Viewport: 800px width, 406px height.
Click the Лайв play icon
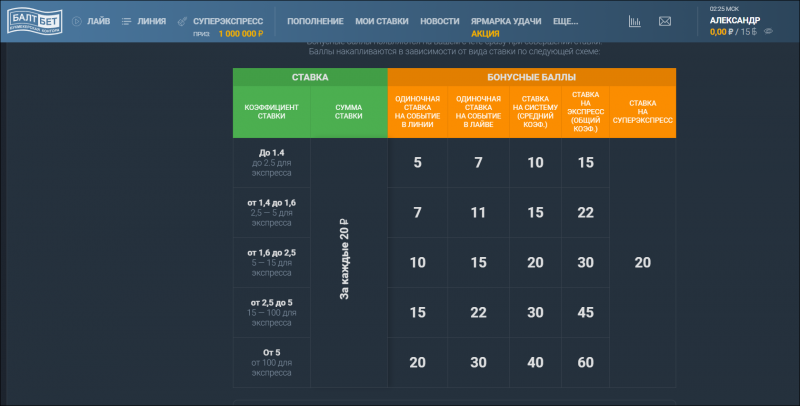pyautogui.click(x=77, y=21)
